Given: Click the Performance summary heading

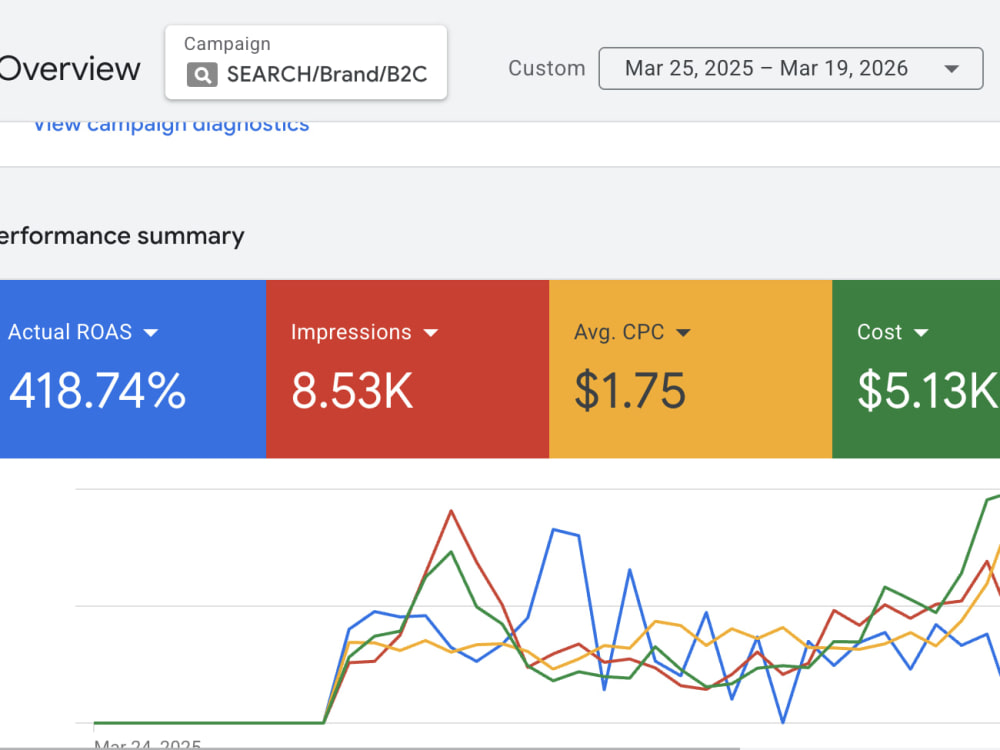Looking at the screenshot, I should click(121, 236).
